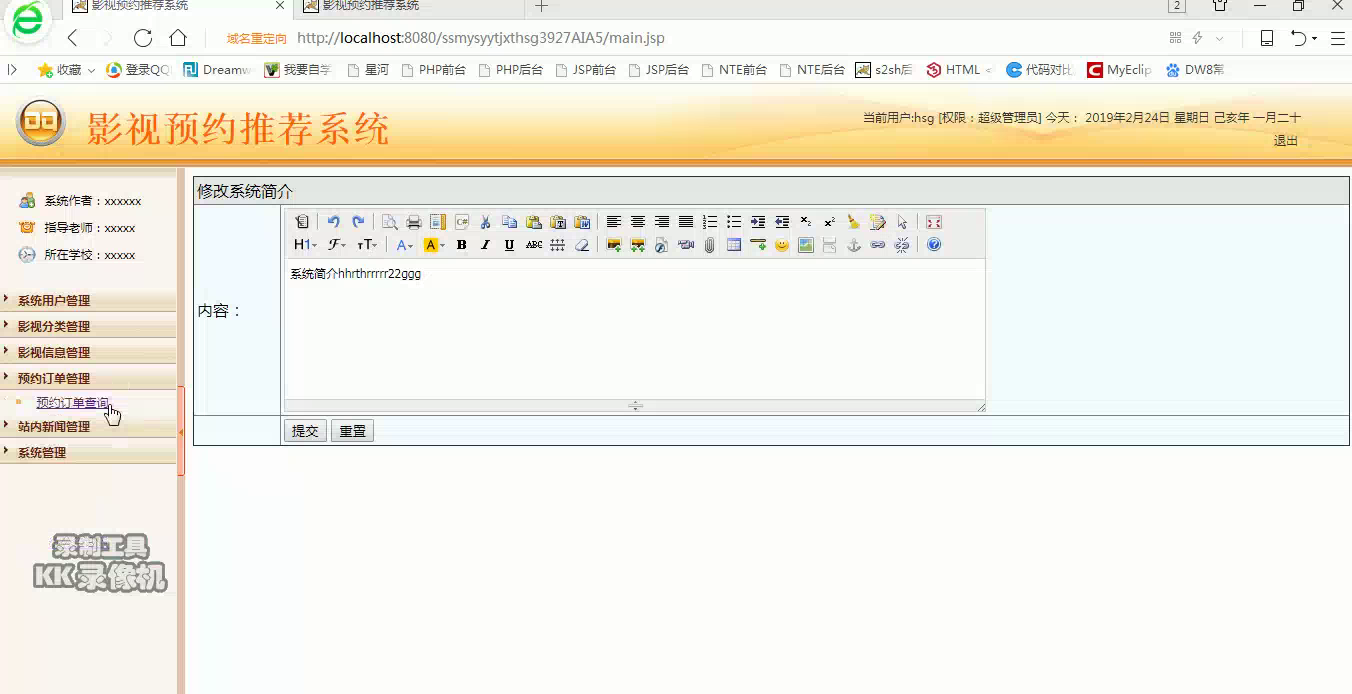Center align text in the editor

[638, 222]
